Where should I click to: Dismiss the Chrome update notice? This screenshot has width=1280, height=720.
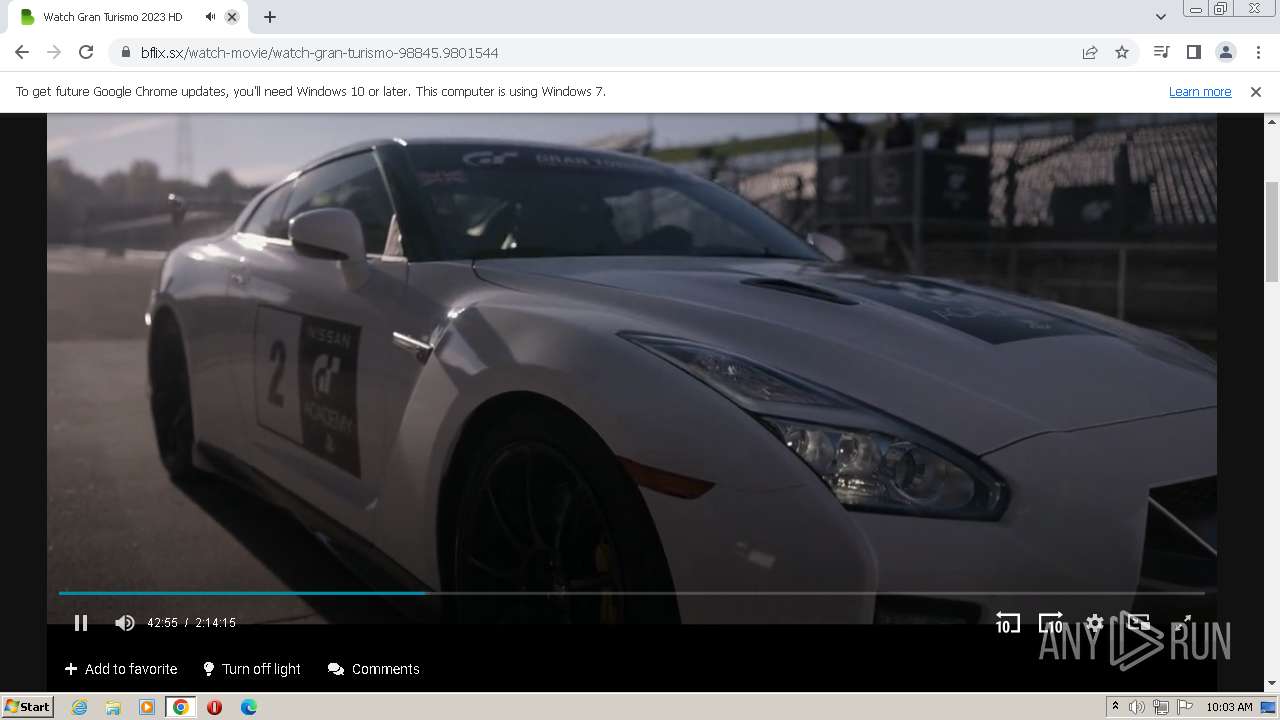pyautogui.click(x=1256, y=91)
